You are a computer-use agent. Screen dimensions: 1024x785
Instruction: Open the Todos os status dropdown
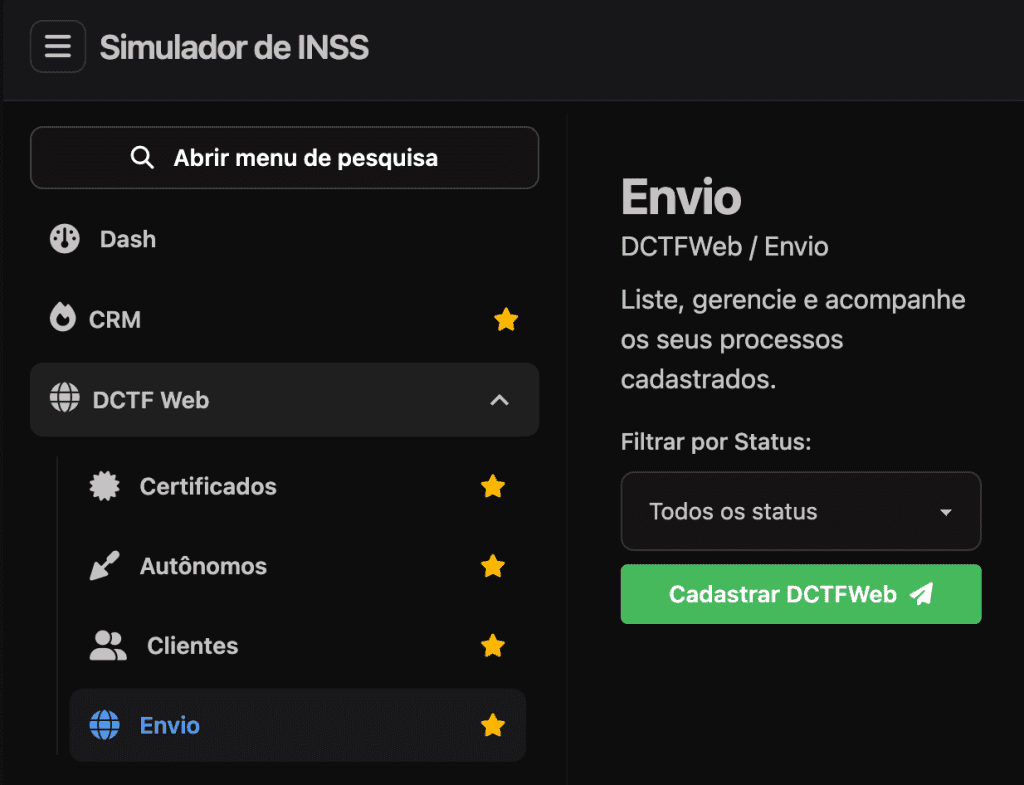coord(800,511)
